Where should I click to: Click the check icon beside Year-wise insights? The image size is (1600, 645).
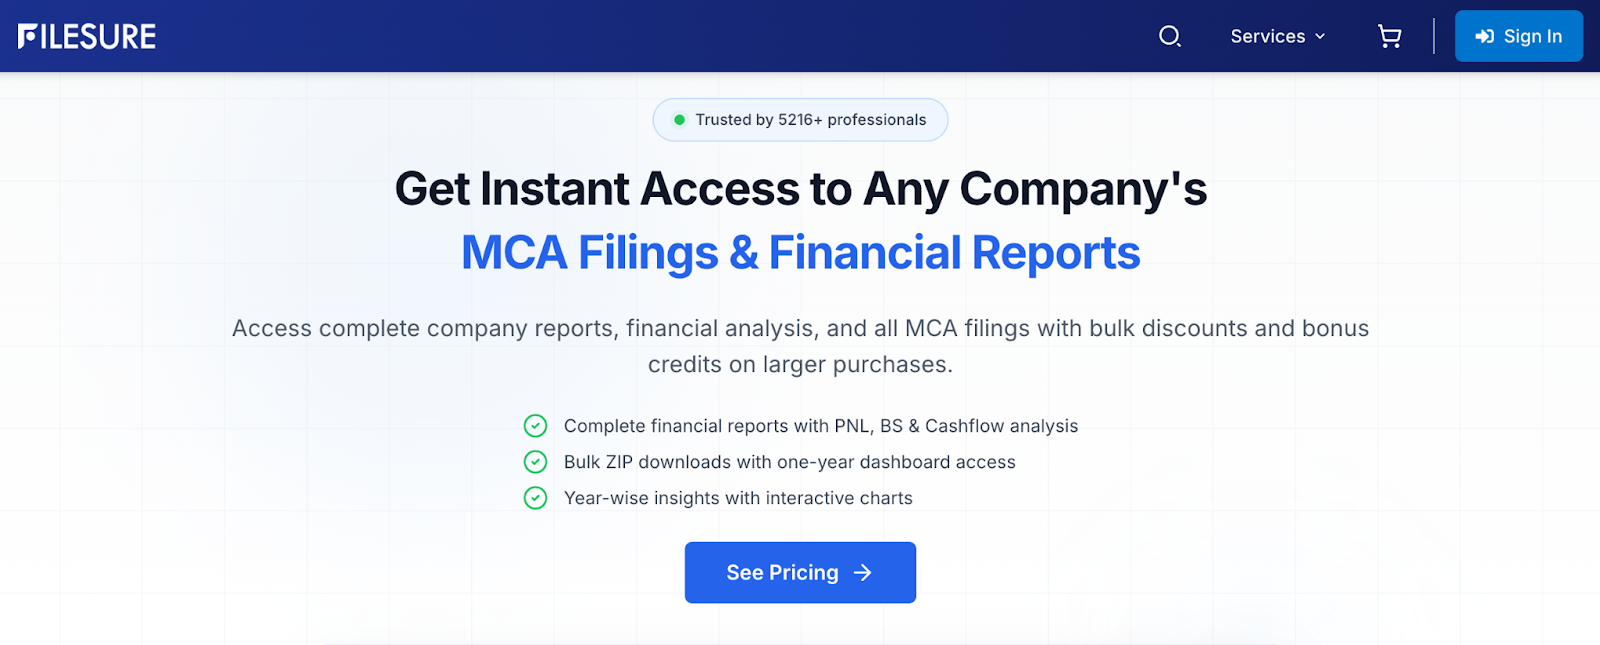pos(536,498)
